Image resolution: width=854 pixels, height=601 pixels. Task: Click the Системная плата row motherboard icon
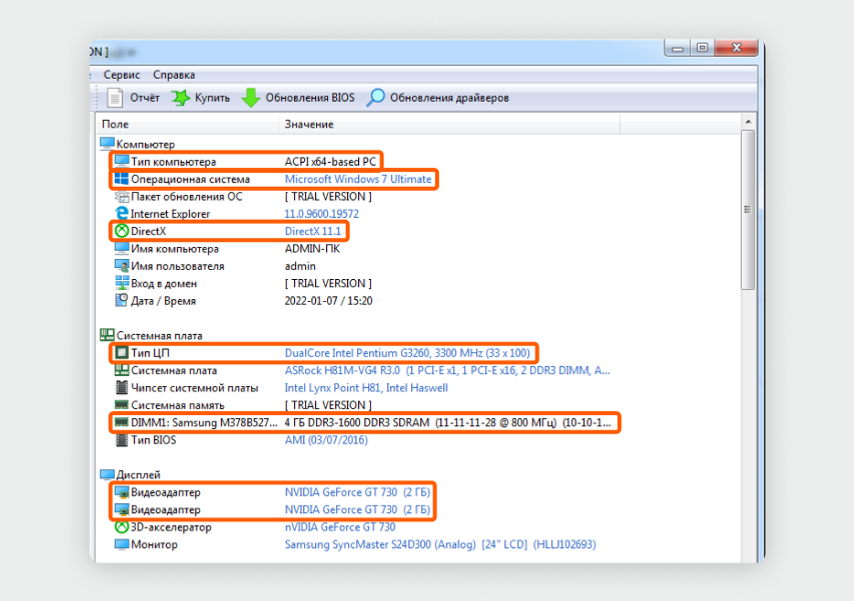coord(121,370)
